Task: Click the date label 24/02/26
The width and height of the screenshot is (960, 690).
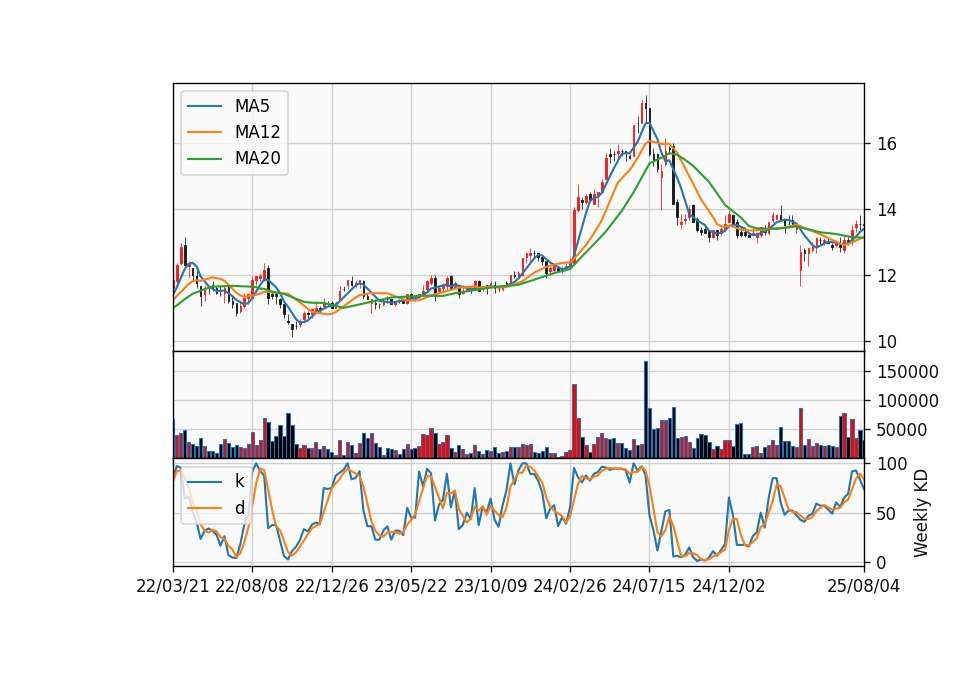Action: [x=569, y=586]
